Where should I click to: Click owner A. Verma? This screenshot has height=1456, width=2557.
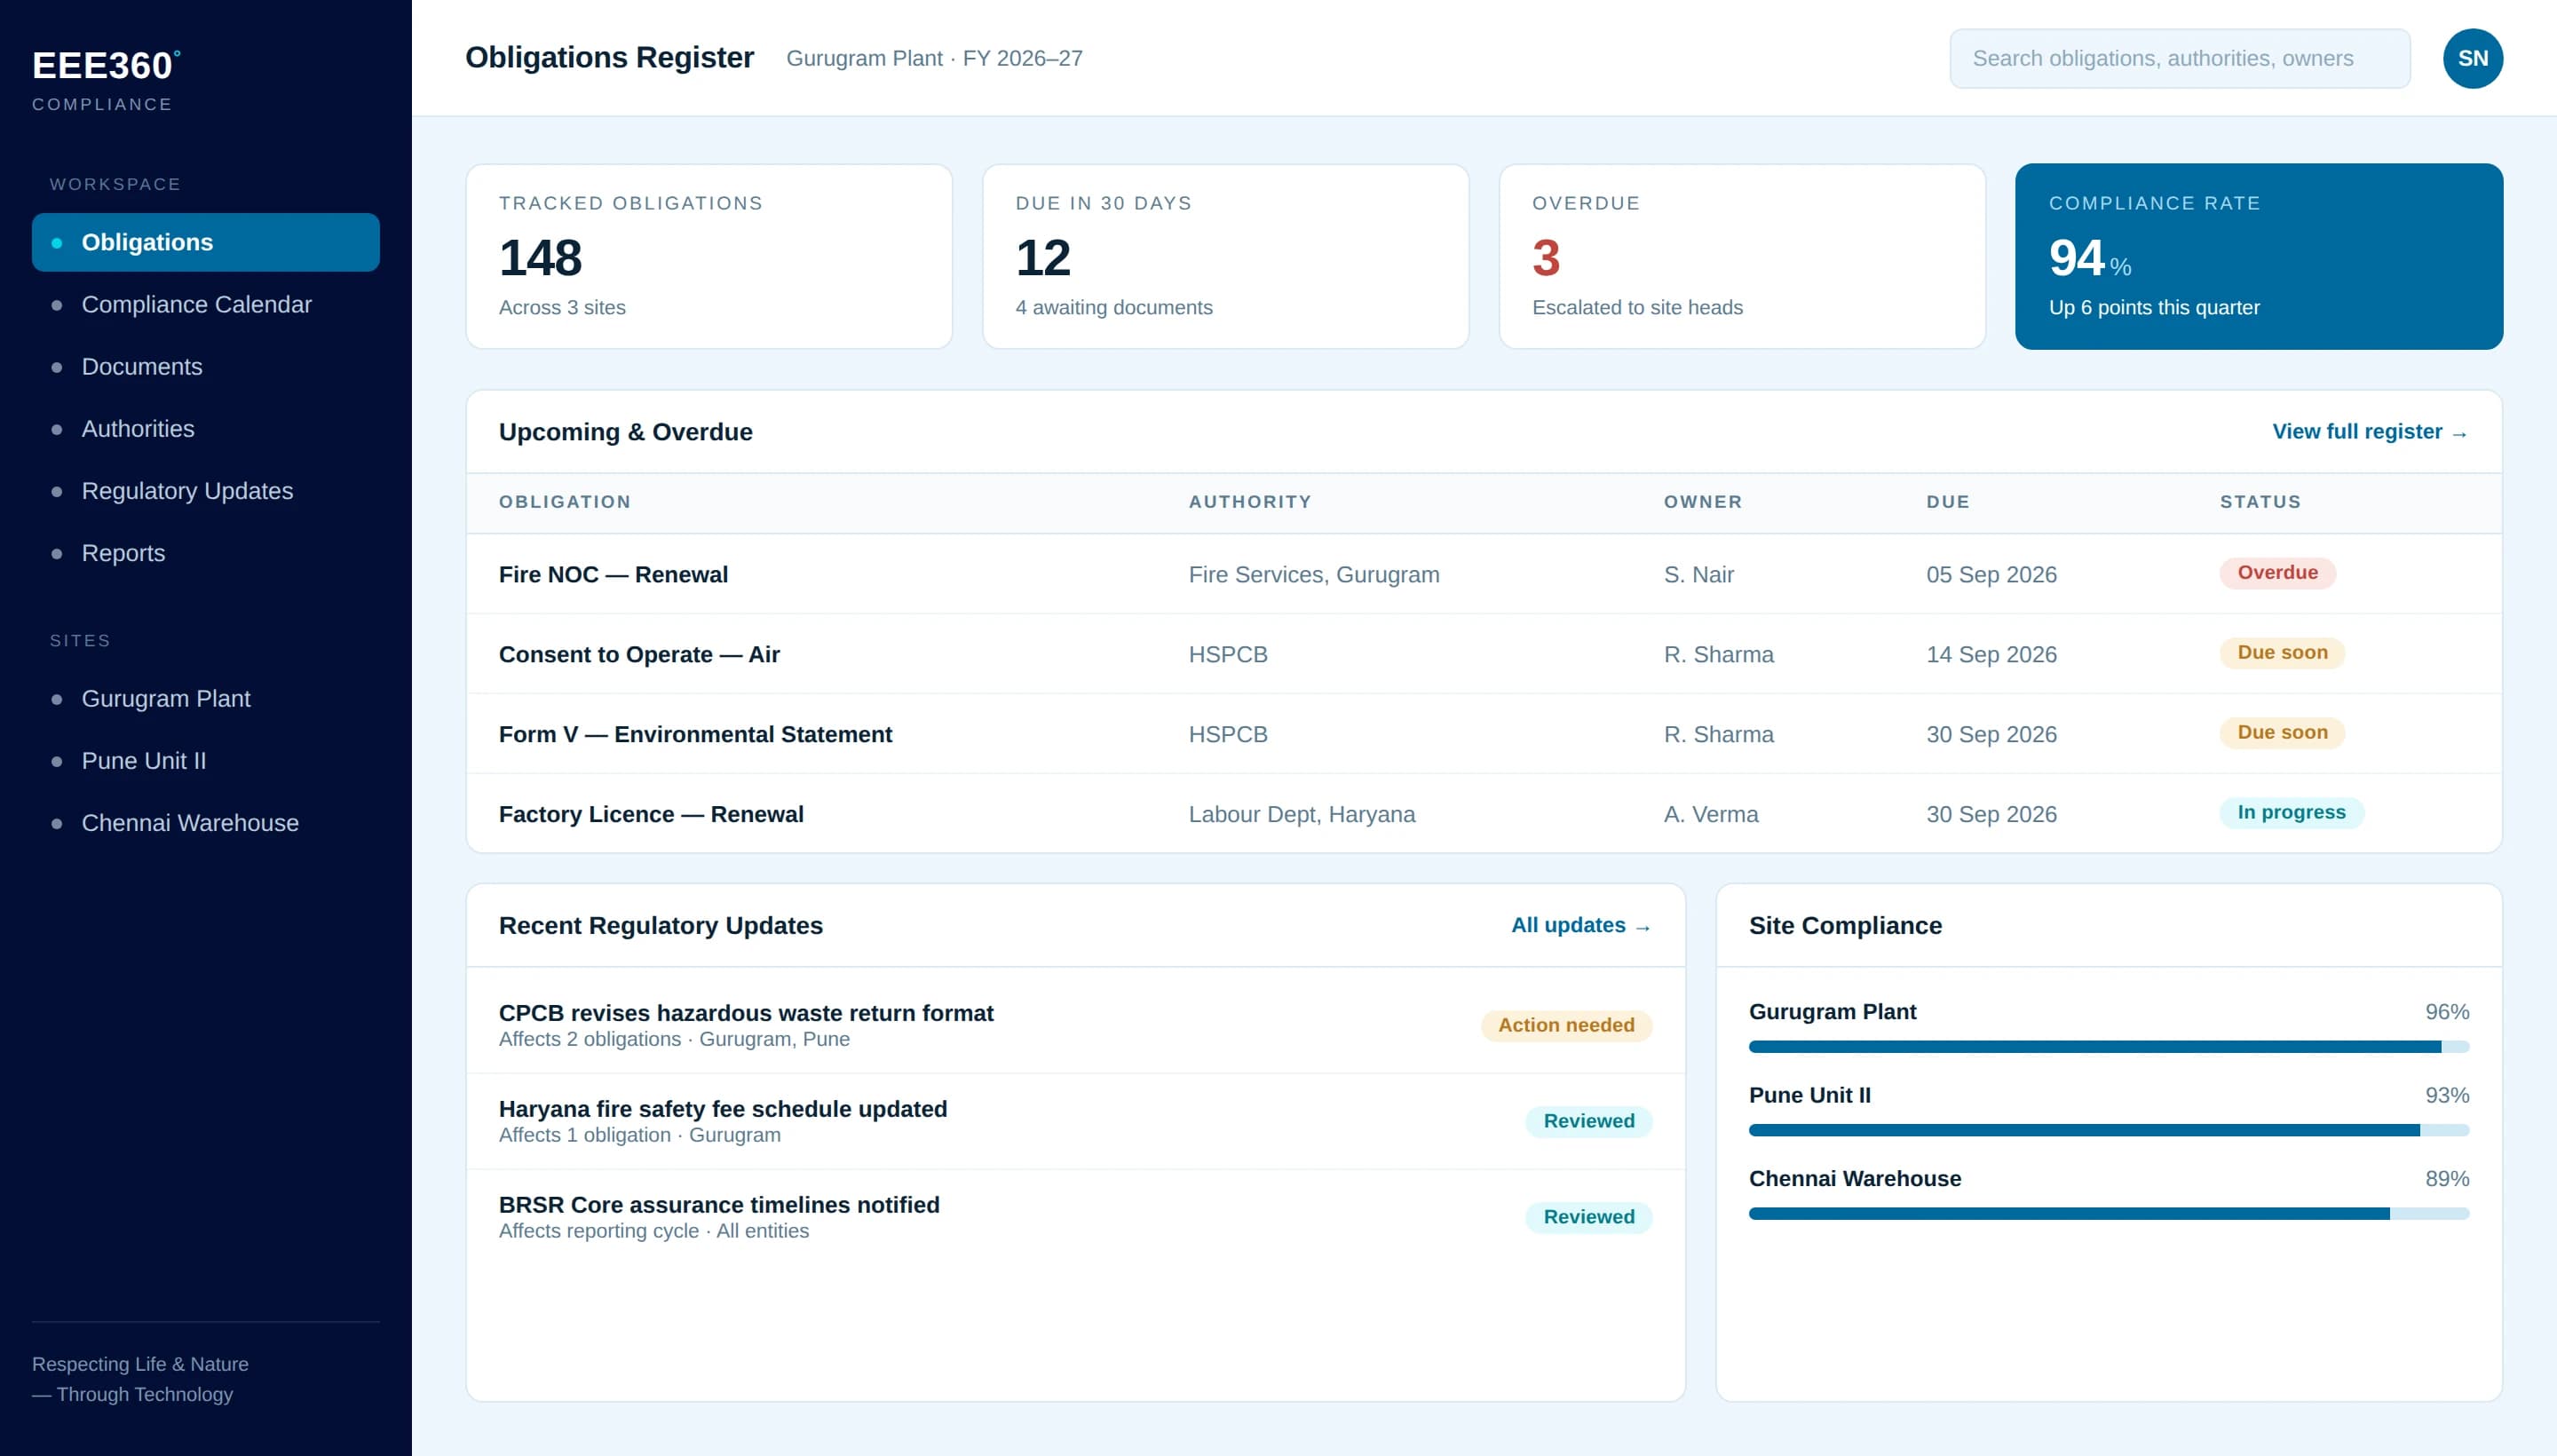(x=1710, y=814)
